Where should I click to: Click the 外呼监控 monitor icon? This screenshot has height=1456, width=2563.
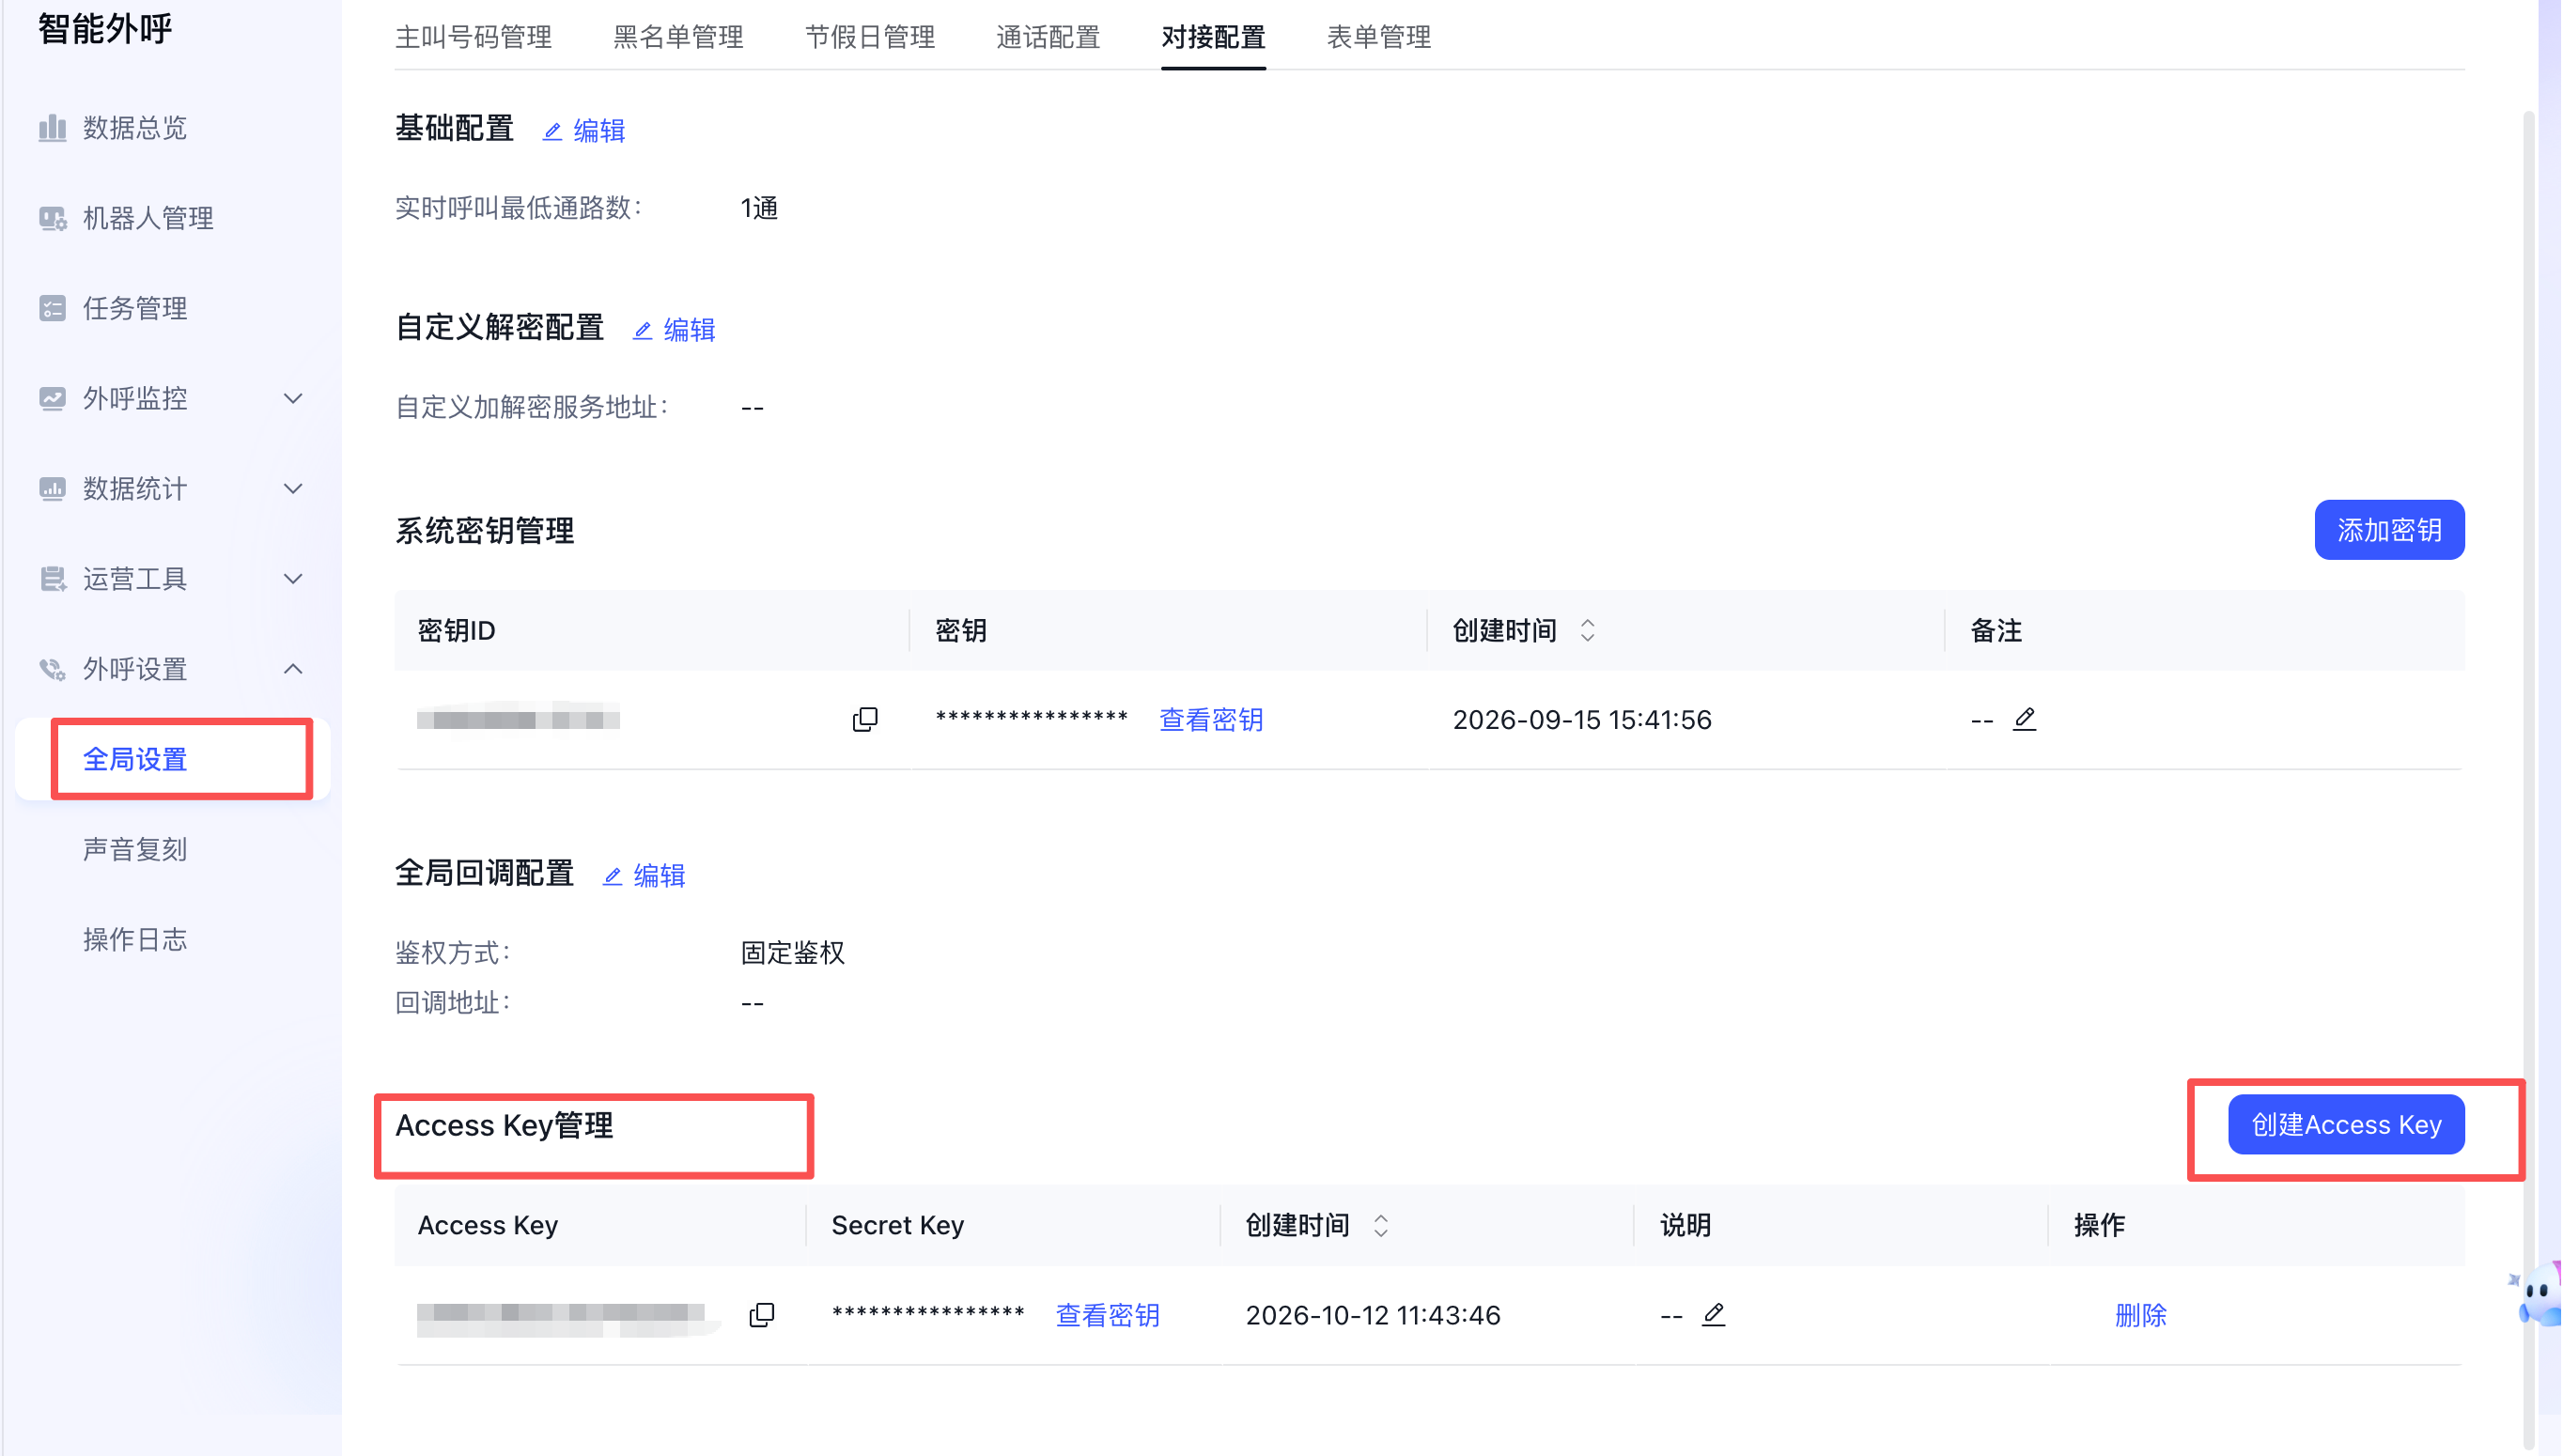[x=52, y=398]
